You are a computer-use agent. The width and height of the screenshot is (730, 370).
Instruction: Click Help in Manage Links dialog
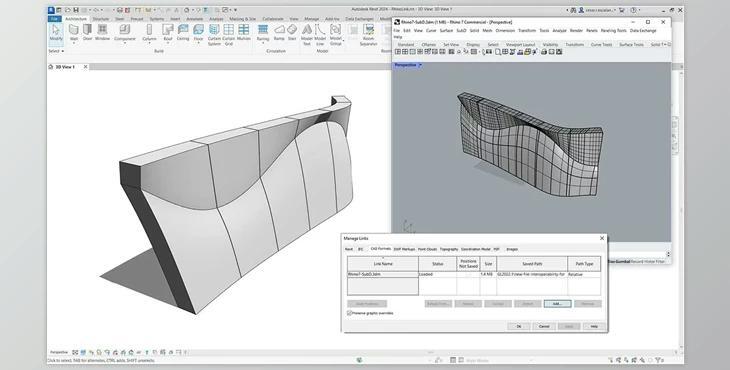[594, 327]
